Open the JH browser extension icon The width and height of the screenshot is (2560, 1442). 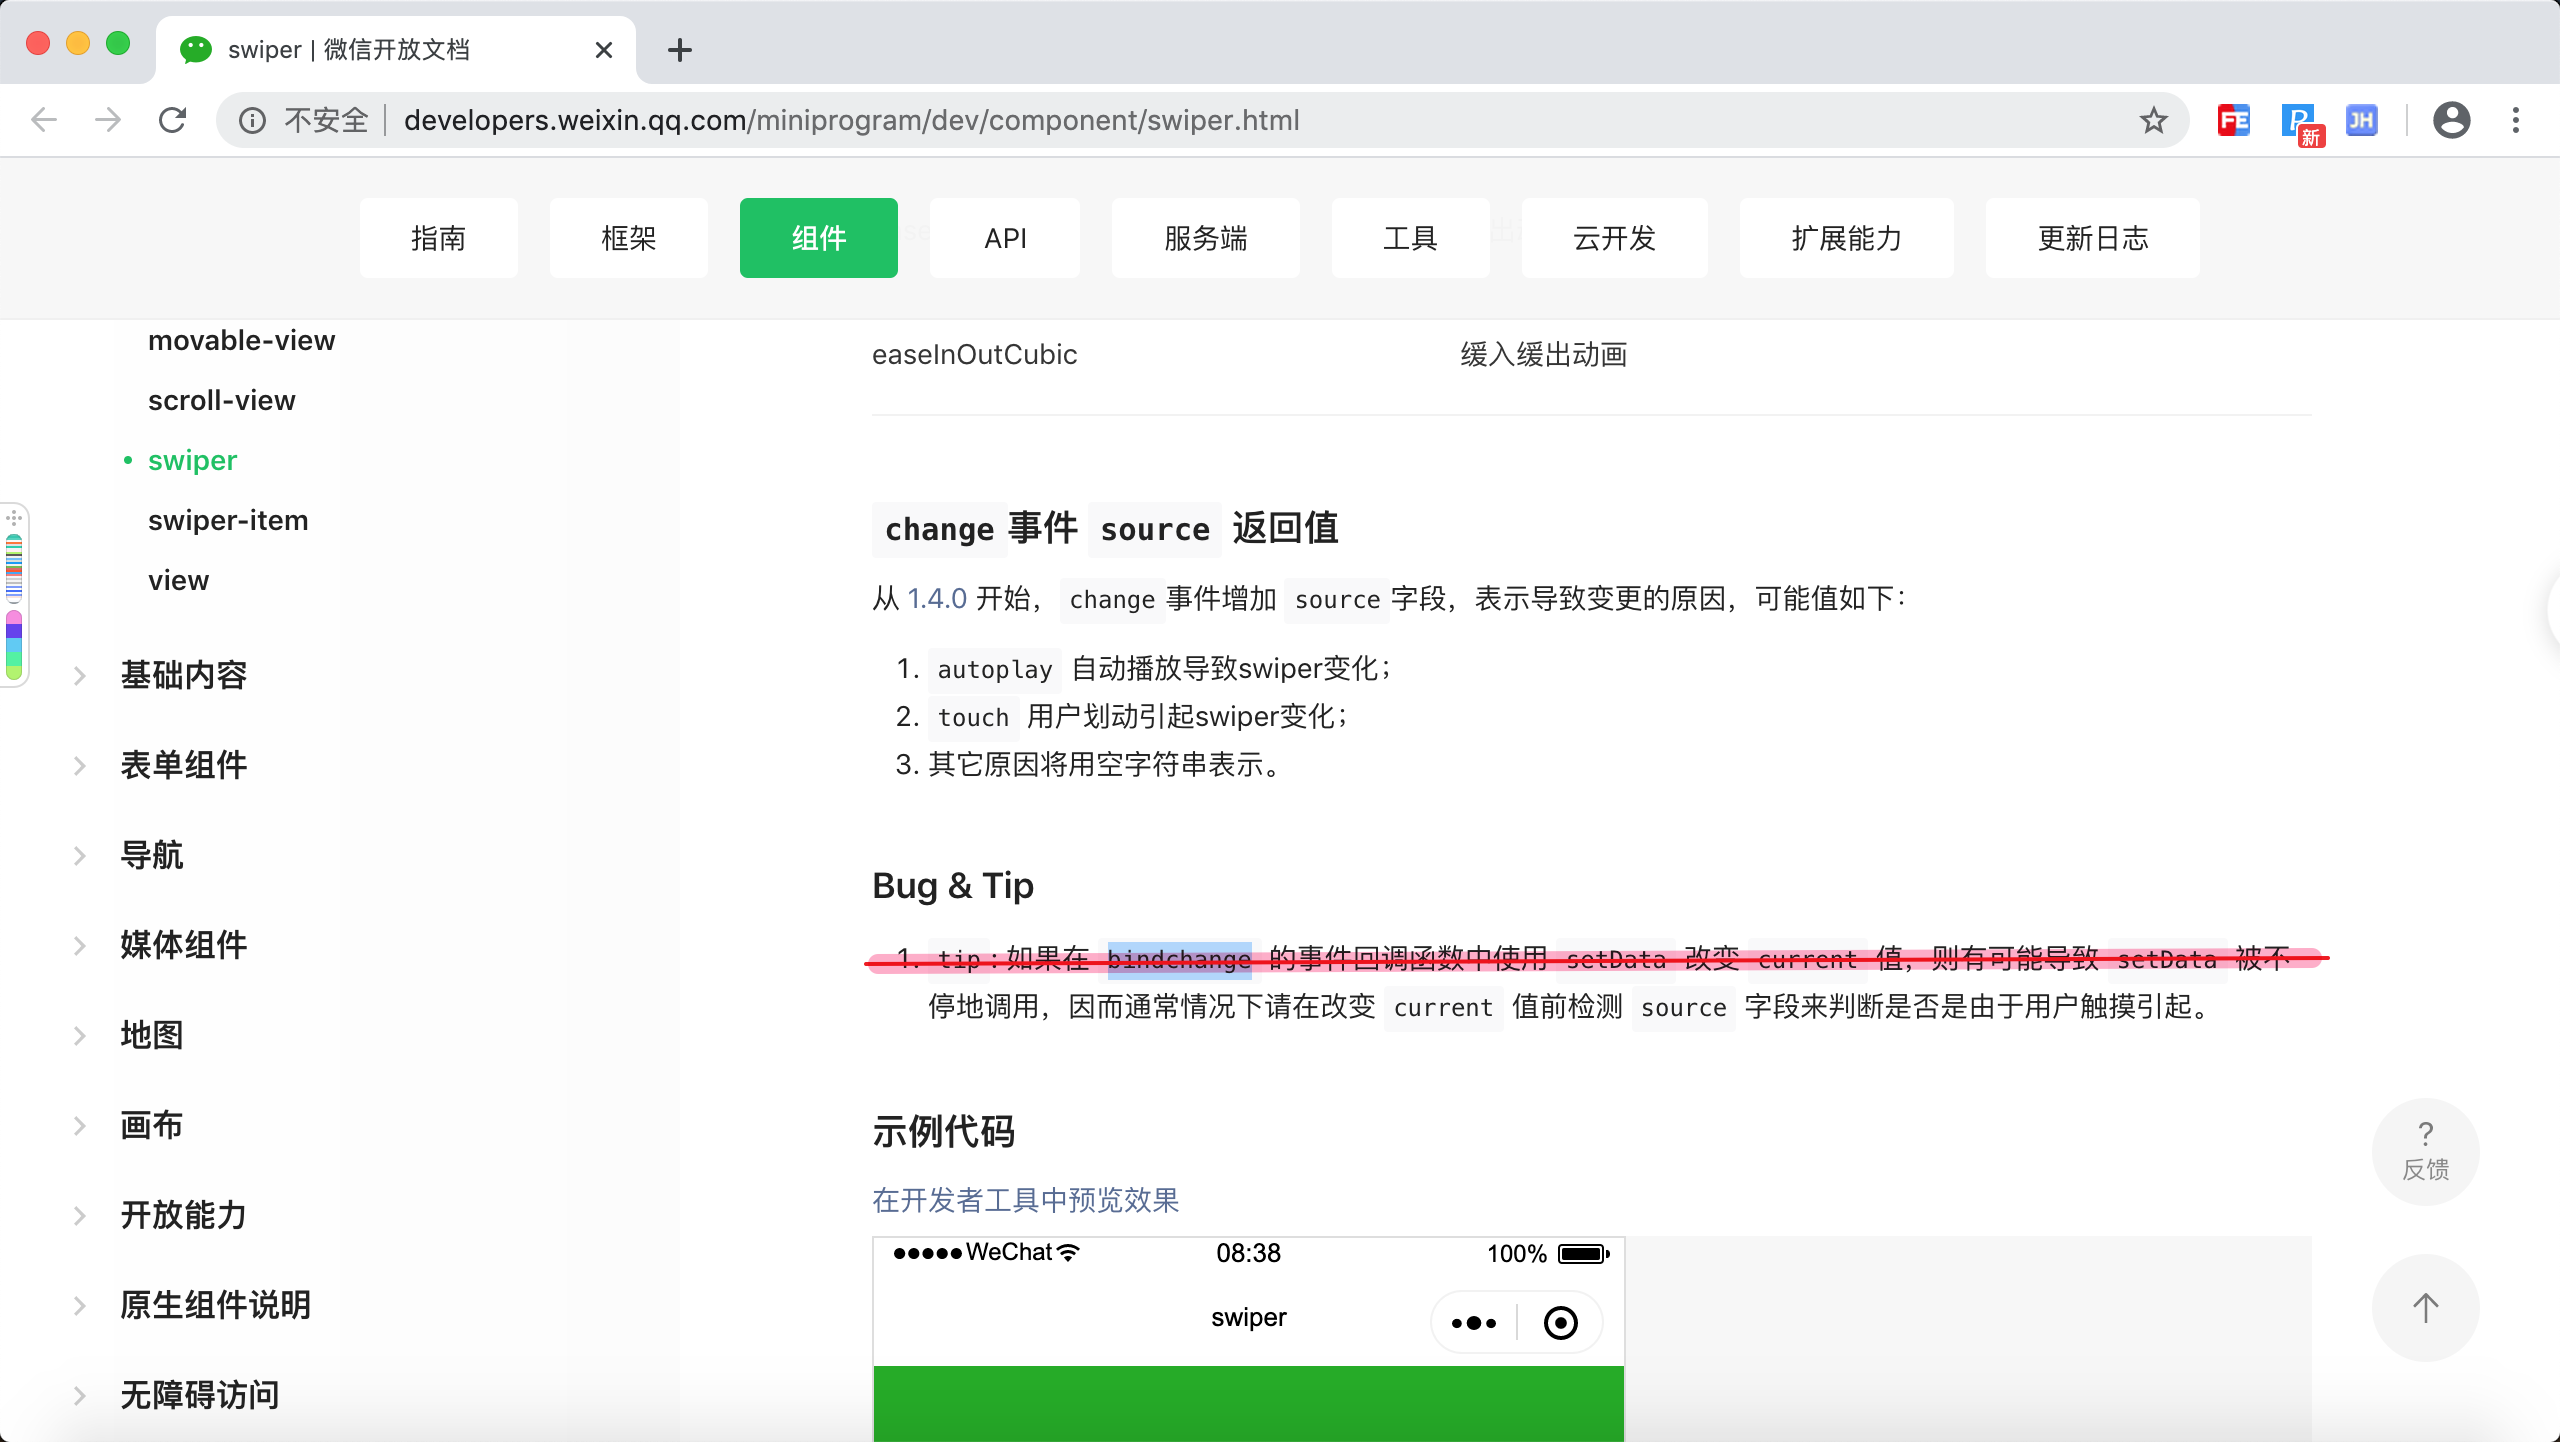pyautogui.click(x=2361, y=120)
